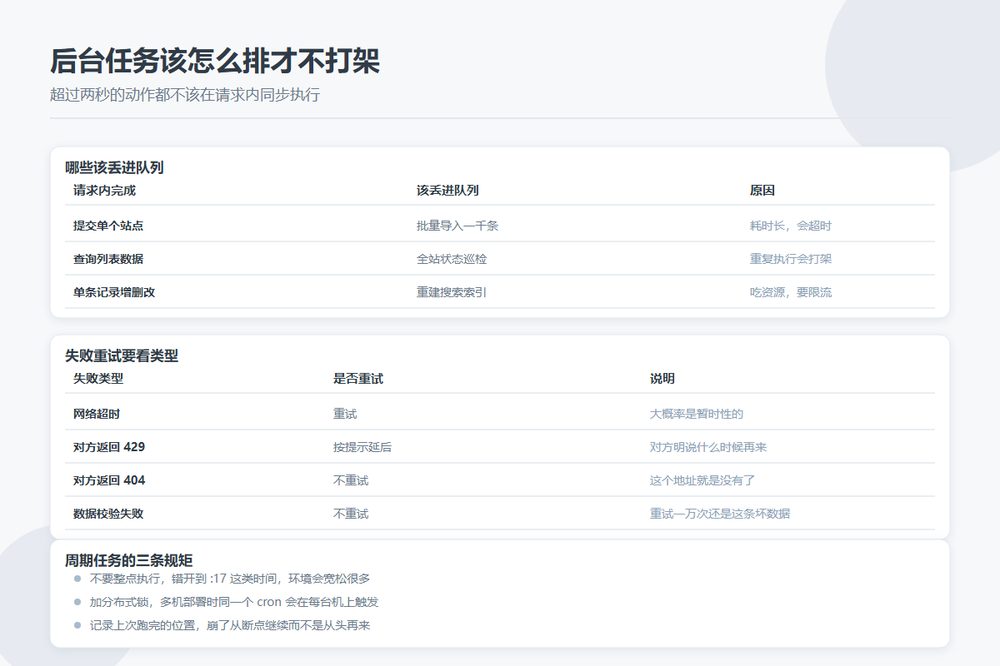Click the cell 查询列表数据
Image resolution: width=1000 pixels, height=666 pixels.
(x=108, y=258)
